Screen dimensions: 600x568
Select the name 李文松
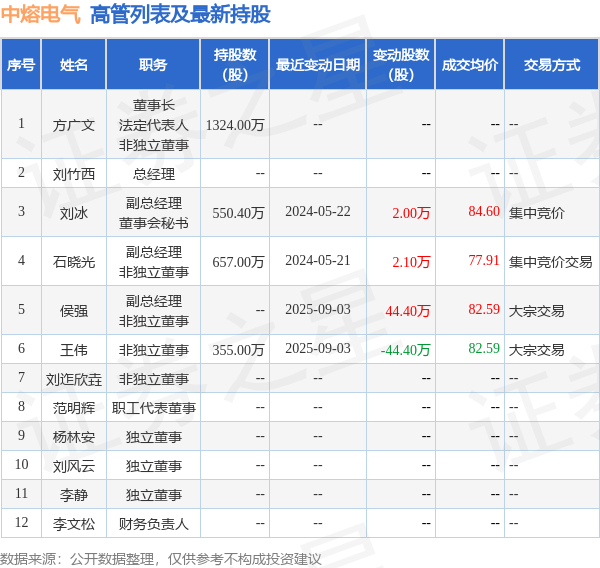click(x=73, y=524)
